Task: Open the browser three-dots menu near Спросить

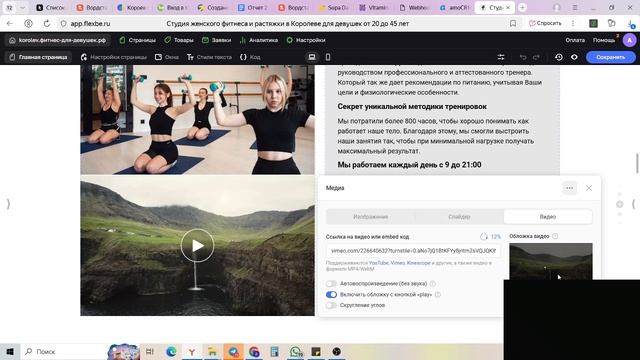Action: [573, 24]
